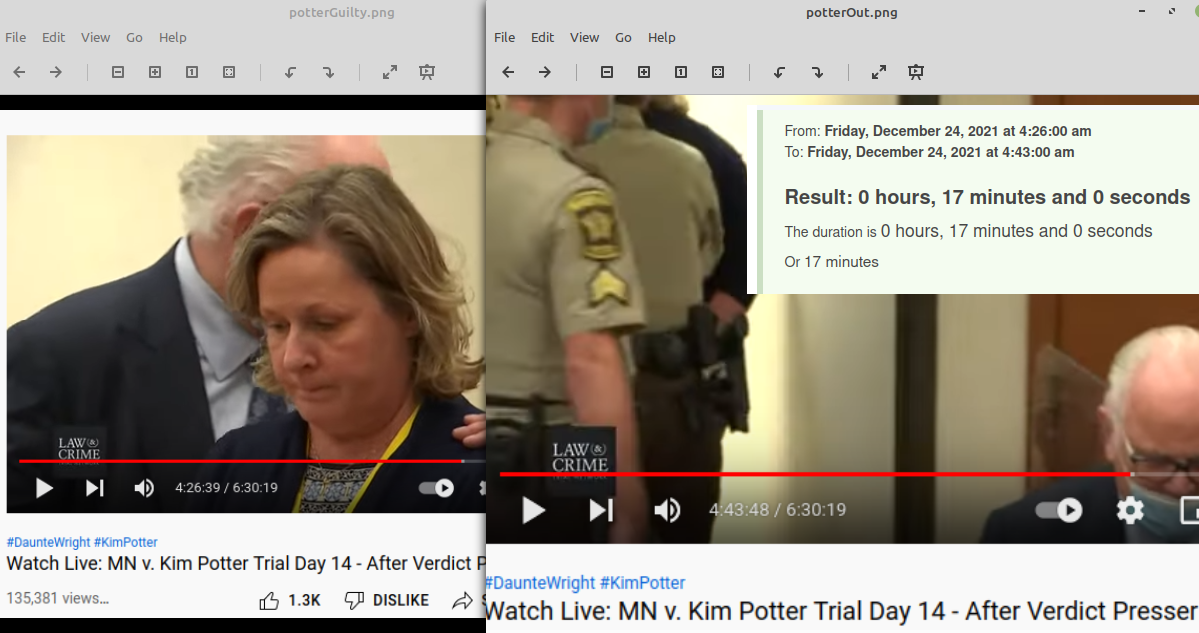Click the volume speaker in 4:26:39 video
The height and width of the screenshot is (633, 1199).
pos(144,488)
